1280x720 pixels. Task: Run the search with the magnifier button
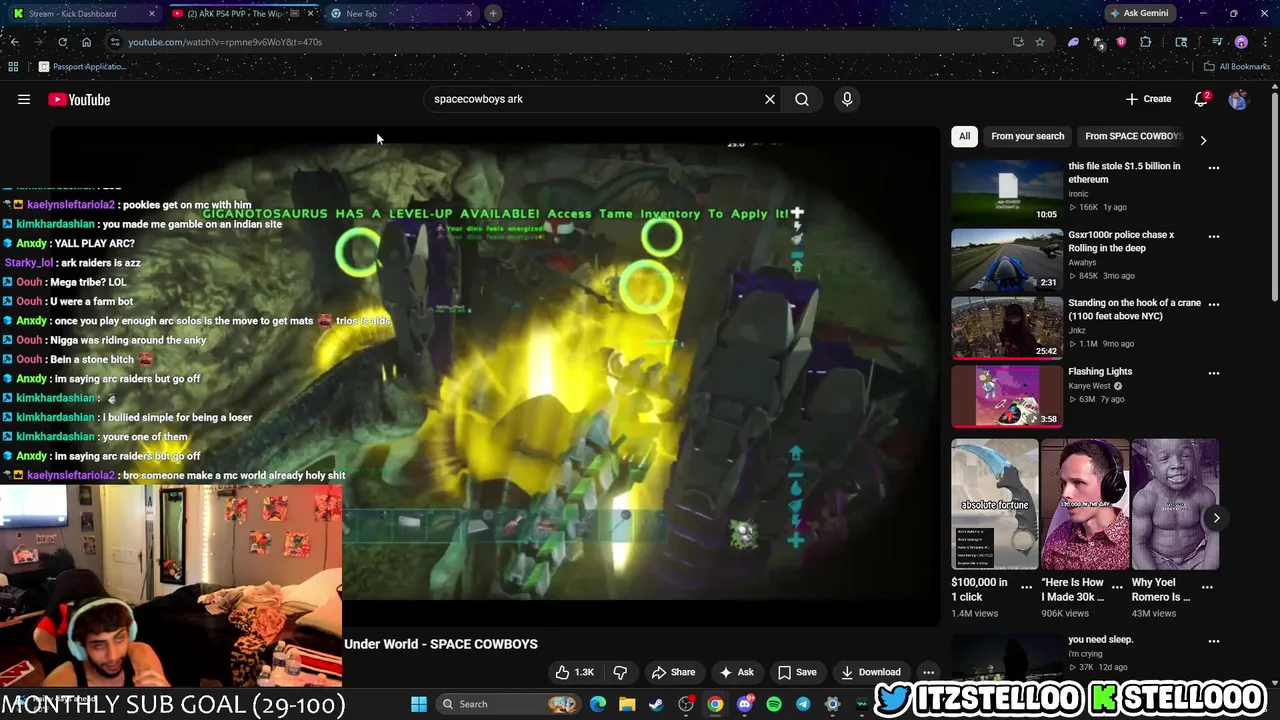[x=802, y=99]
